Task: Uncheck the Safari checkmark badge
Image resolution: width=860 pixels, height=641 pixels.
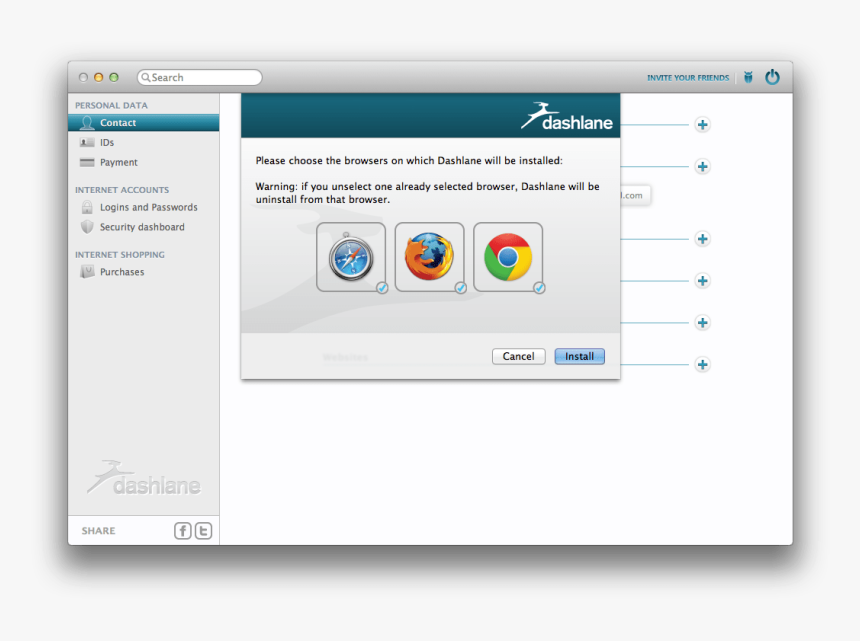Action: [382, 287]
